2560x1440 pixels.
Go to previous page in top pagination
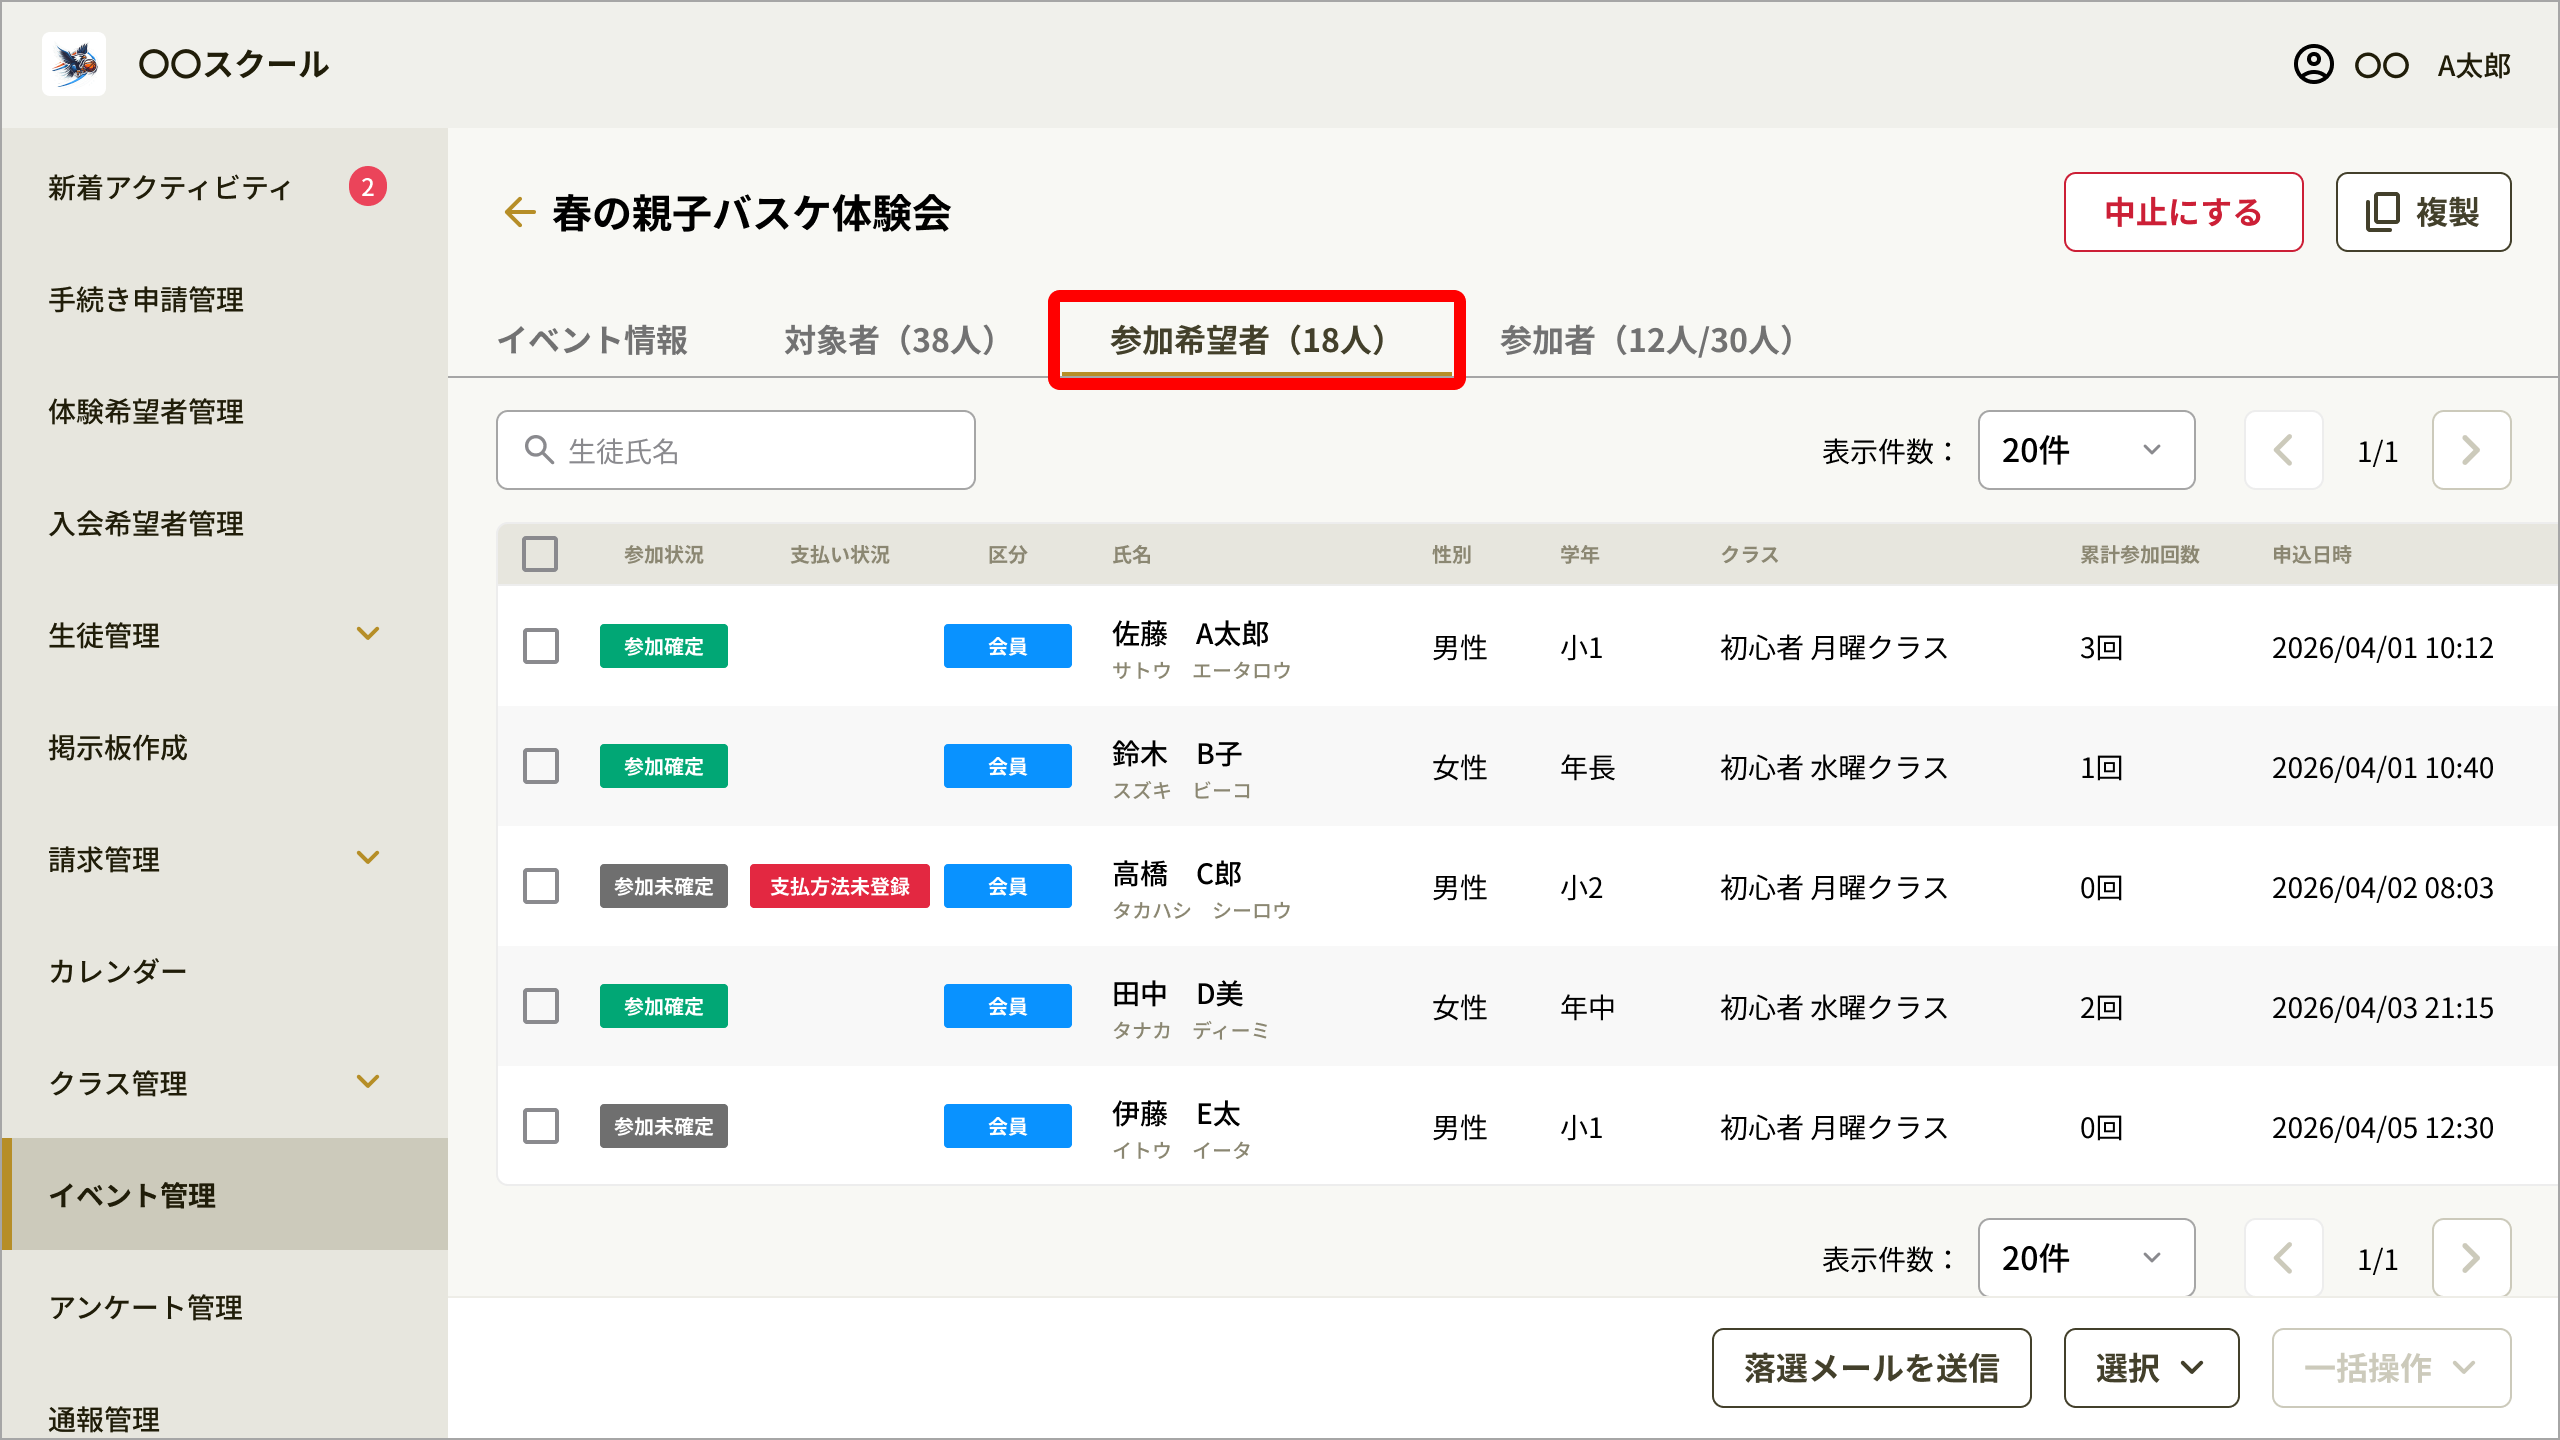[x=2283, y=450]
